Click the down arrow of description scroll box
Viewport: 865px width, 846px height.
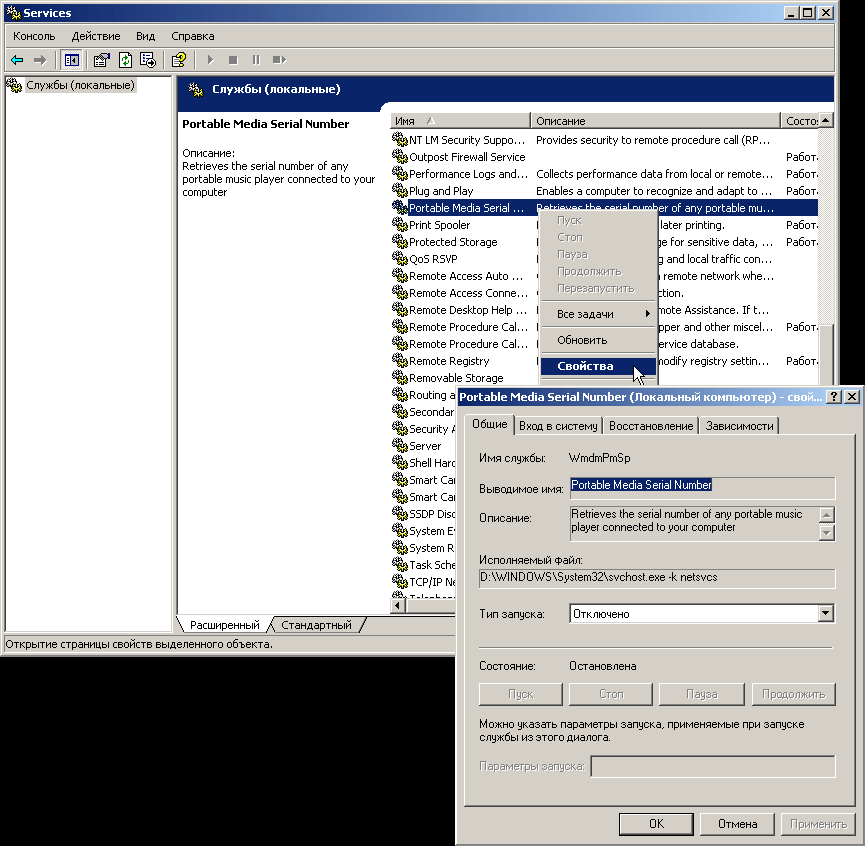click(826, 533)
